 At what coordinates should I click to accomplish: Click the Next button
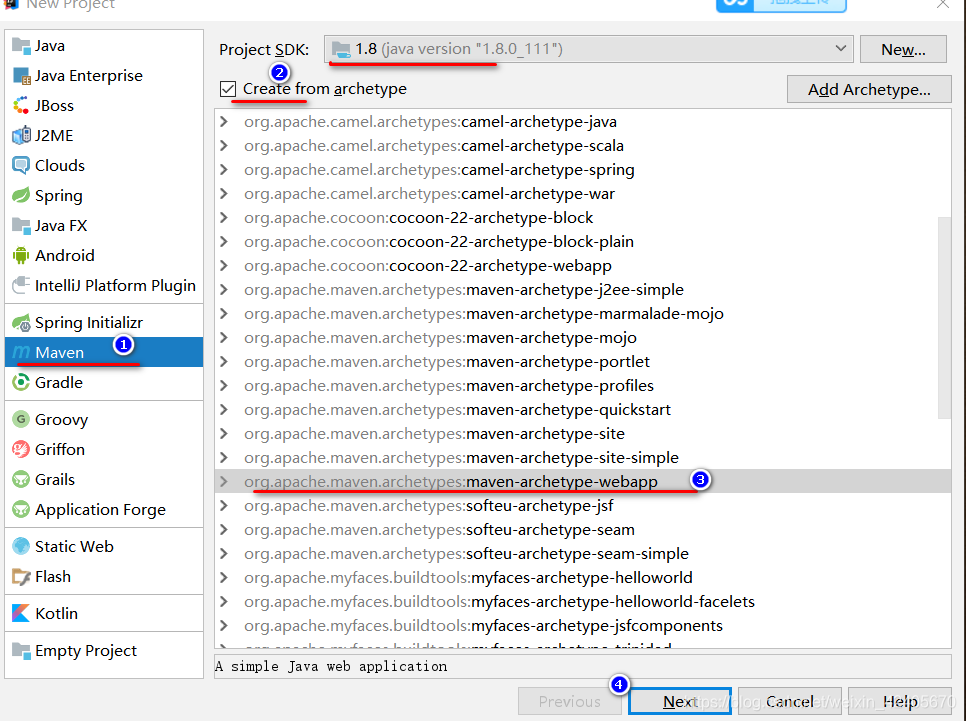pos(680,701)
